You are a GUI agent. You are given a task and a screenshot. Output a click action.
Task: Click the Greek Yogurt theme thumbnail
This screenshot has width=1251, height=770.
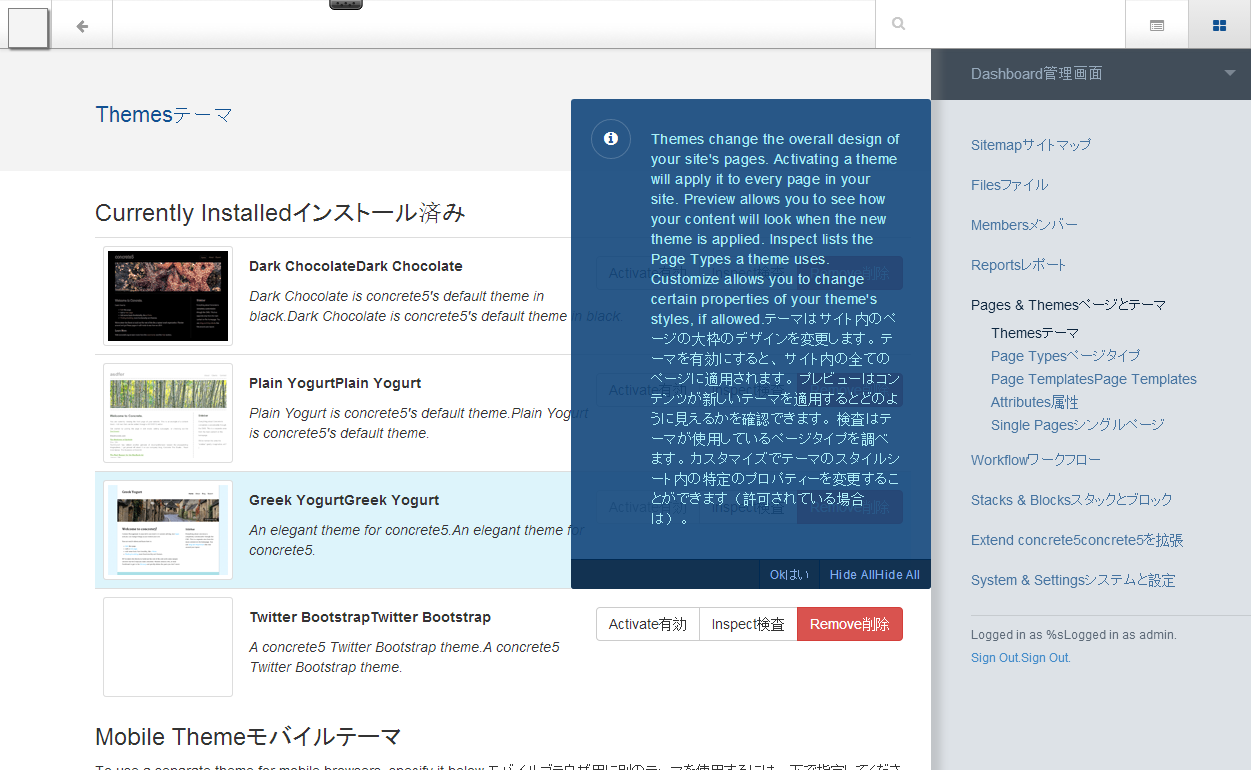(168, 530)
